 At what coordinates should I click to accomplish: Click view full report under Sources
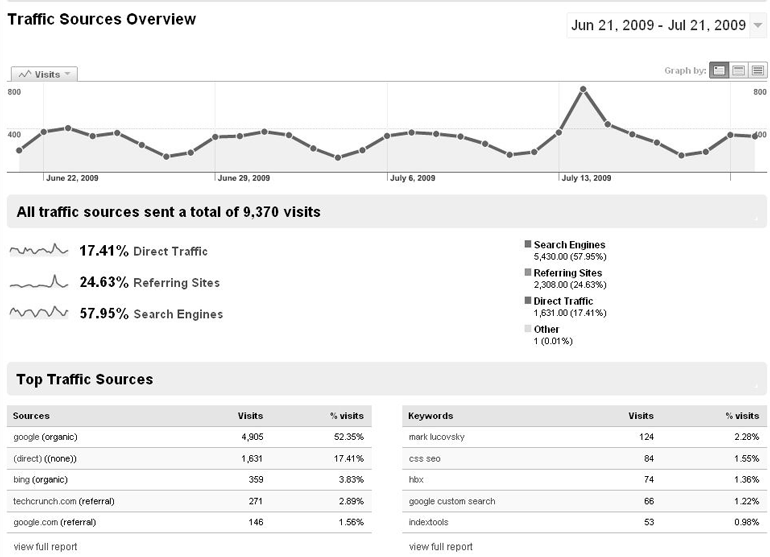(45, 547)
